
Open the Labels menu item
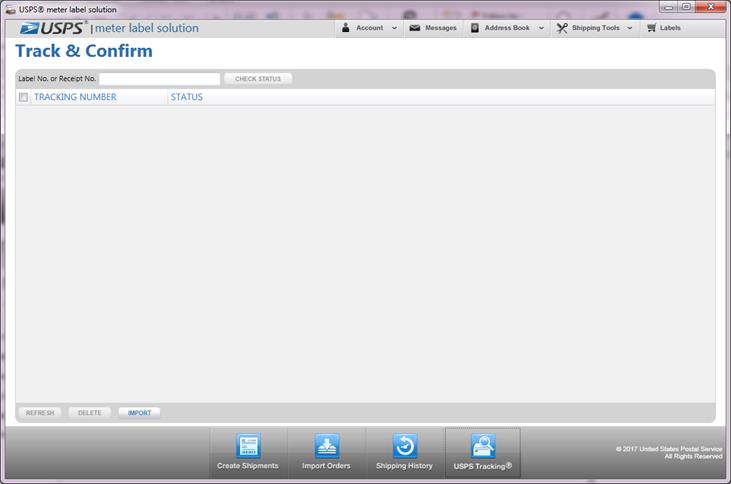pos(664,28)
